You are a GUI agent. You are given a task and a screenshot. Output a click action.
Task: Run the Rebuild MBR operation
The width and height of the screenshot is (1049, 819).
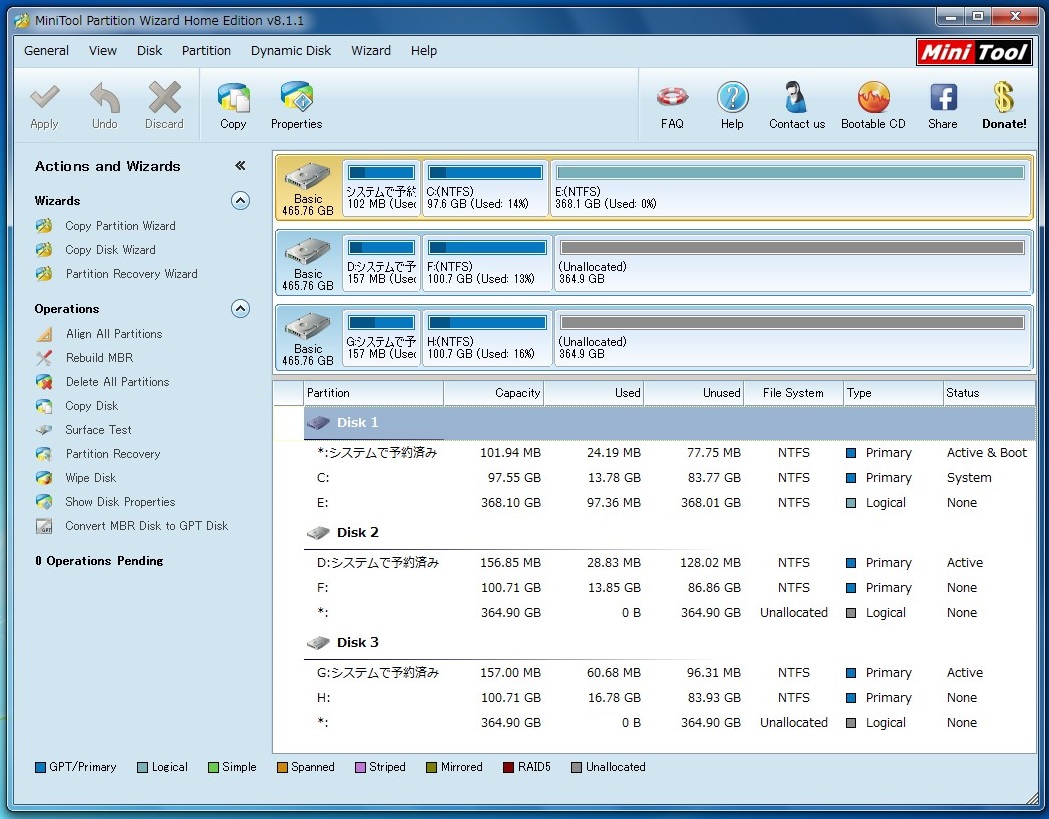click(x=99, y=358)
